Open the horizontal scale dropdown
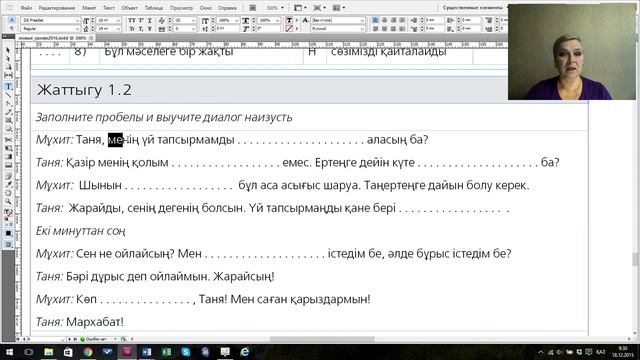The height and width of the screenshot is (360, 640). pos(278,20)
